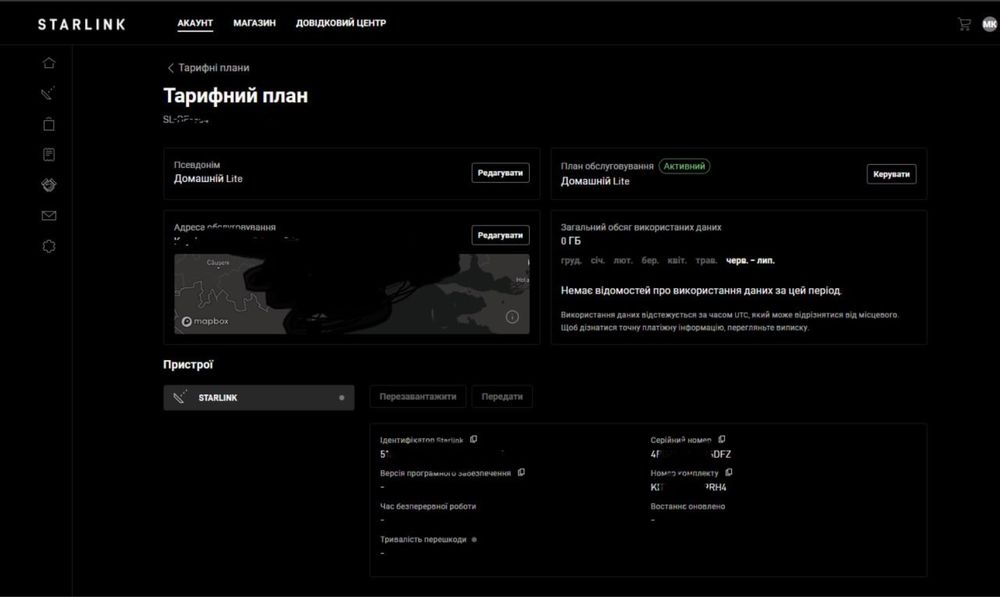This screenshot has width=1000, height=597.
Task: Select the бер. month
Action: (x=650, y=260)
